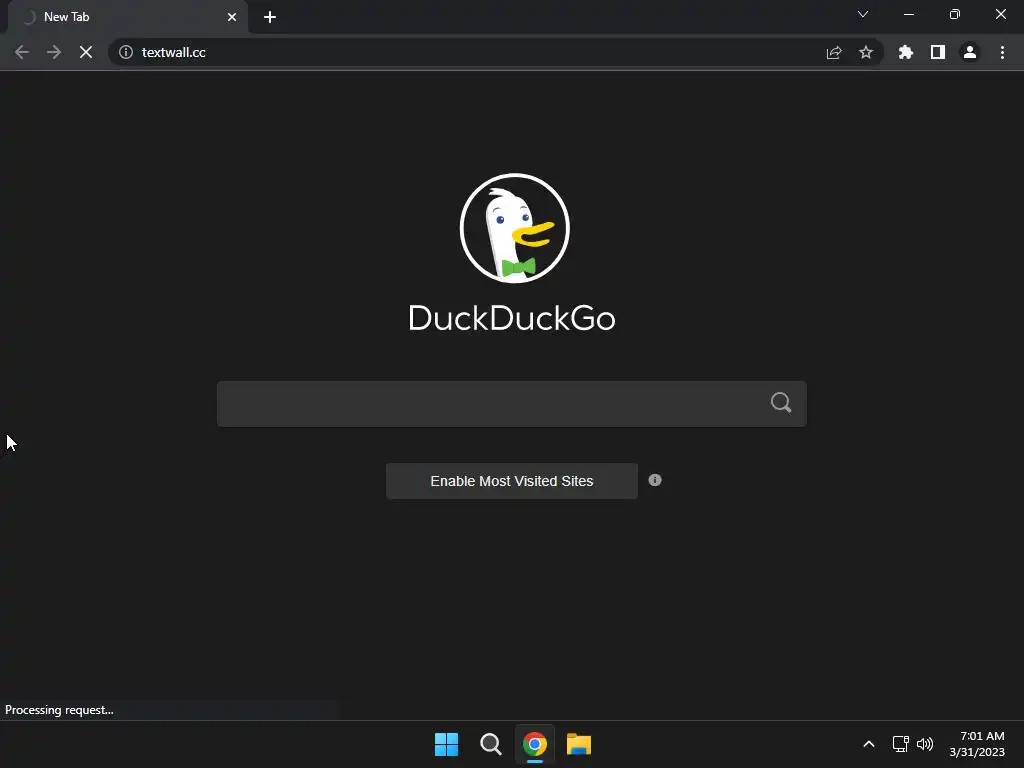Open the Extensions puzzle icon
The height and width of the screenshot is (768, 1024).
(x=906, y=52)
